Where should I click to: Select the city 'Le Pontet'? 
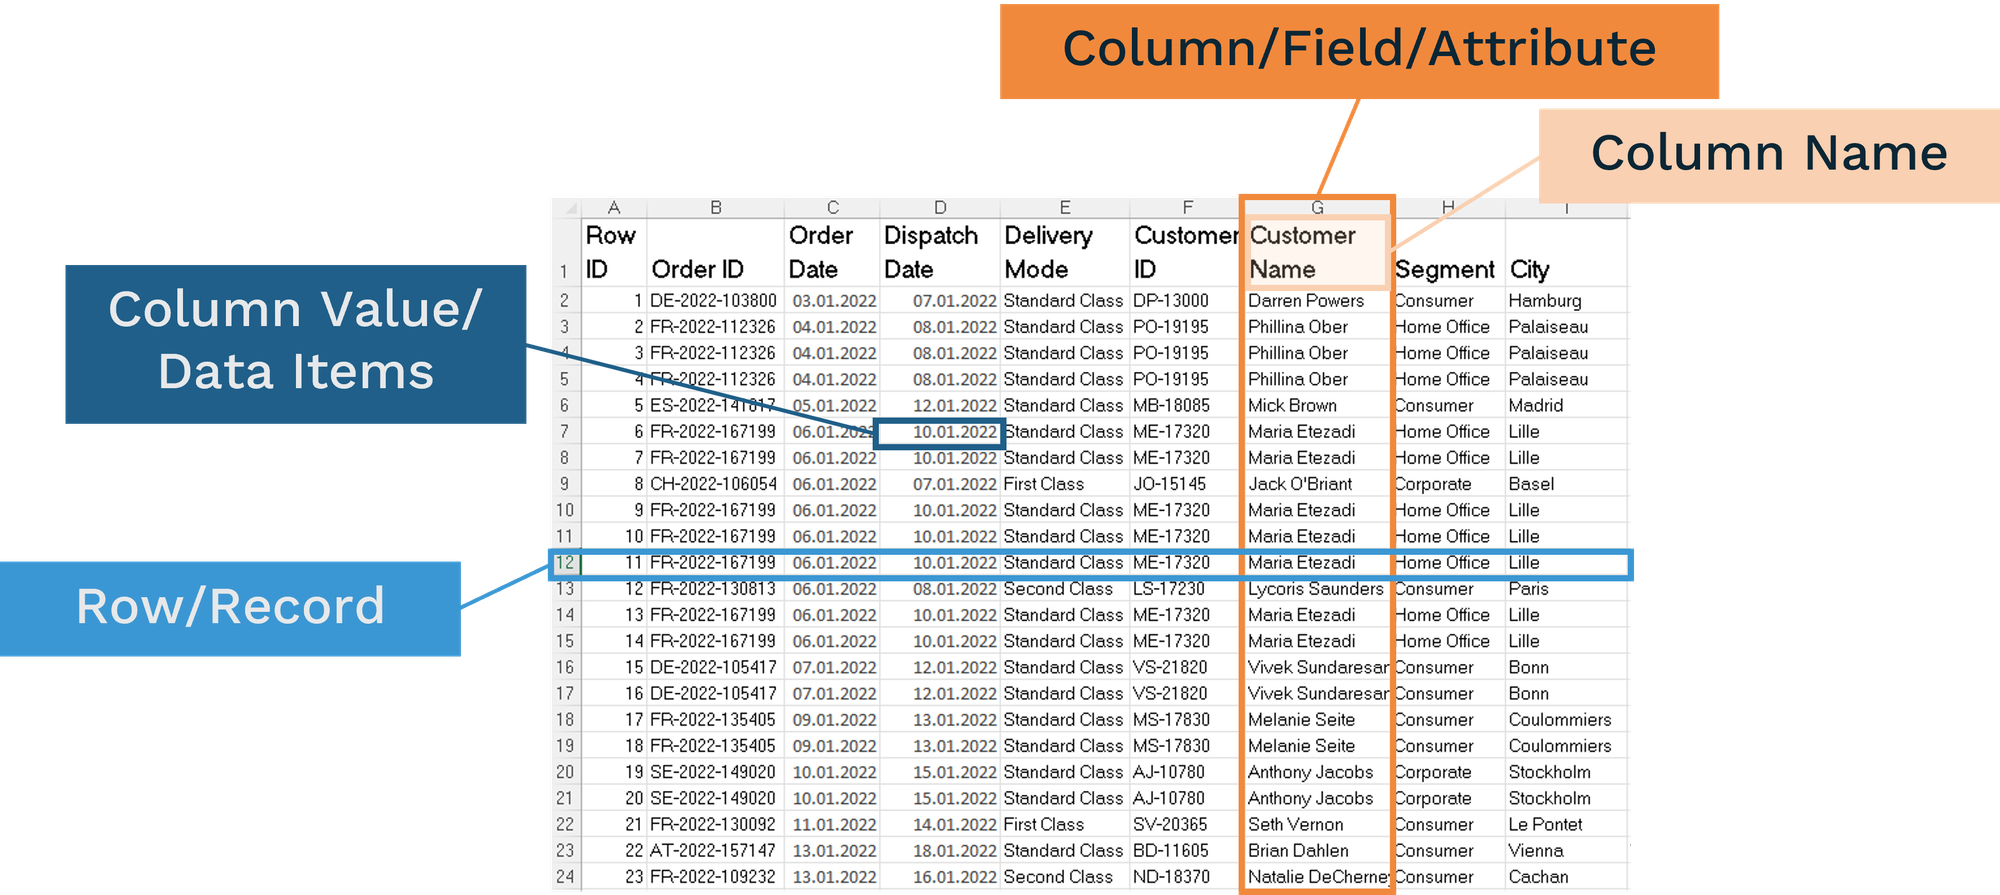coord(1566,825)
